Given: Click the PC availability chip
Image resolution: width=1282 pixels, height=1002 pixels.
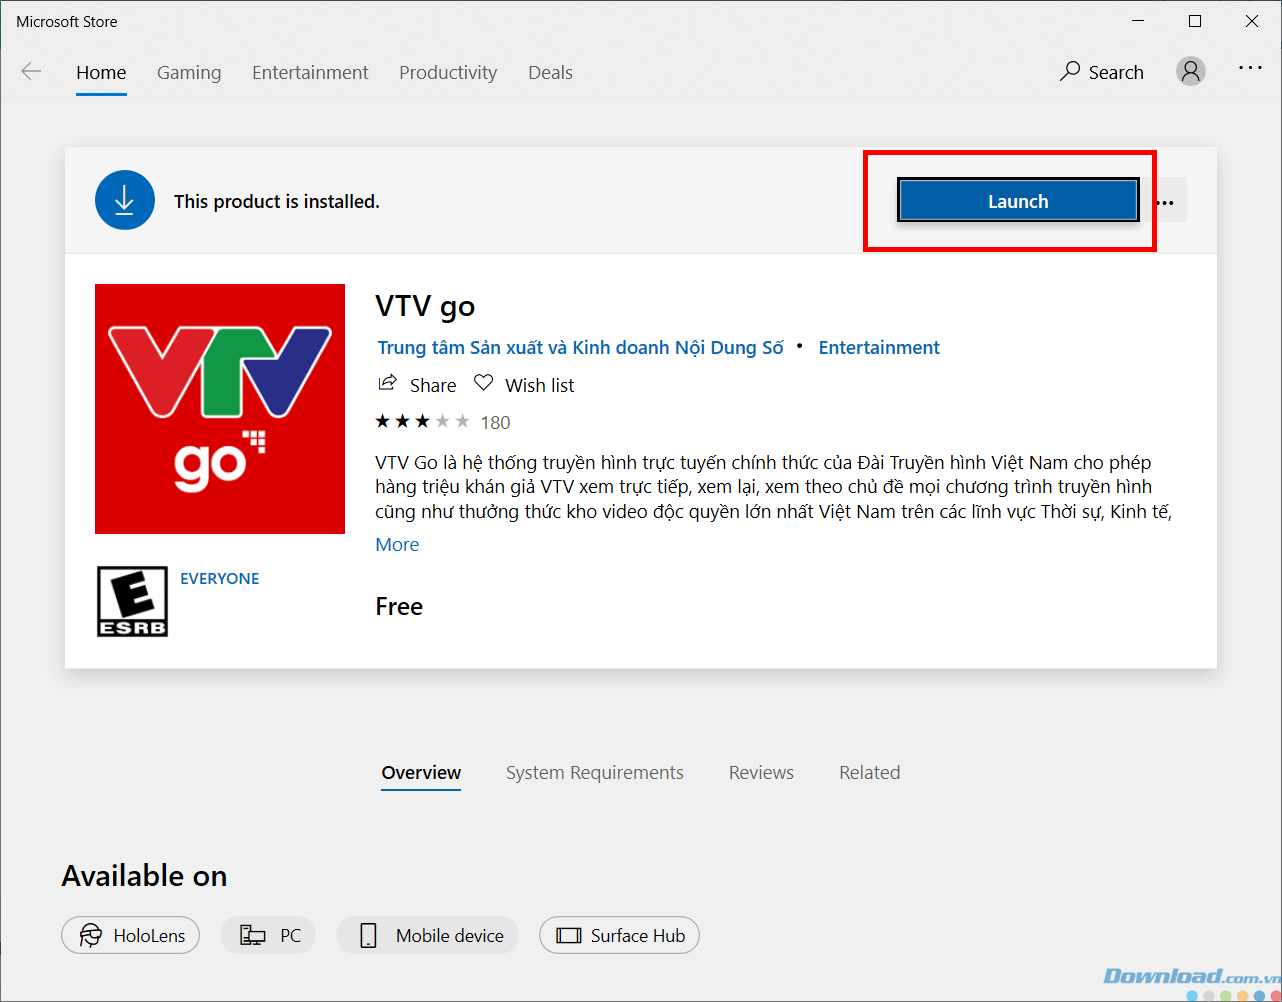Looking at the screenshot, I should click(x=268, y=936).
